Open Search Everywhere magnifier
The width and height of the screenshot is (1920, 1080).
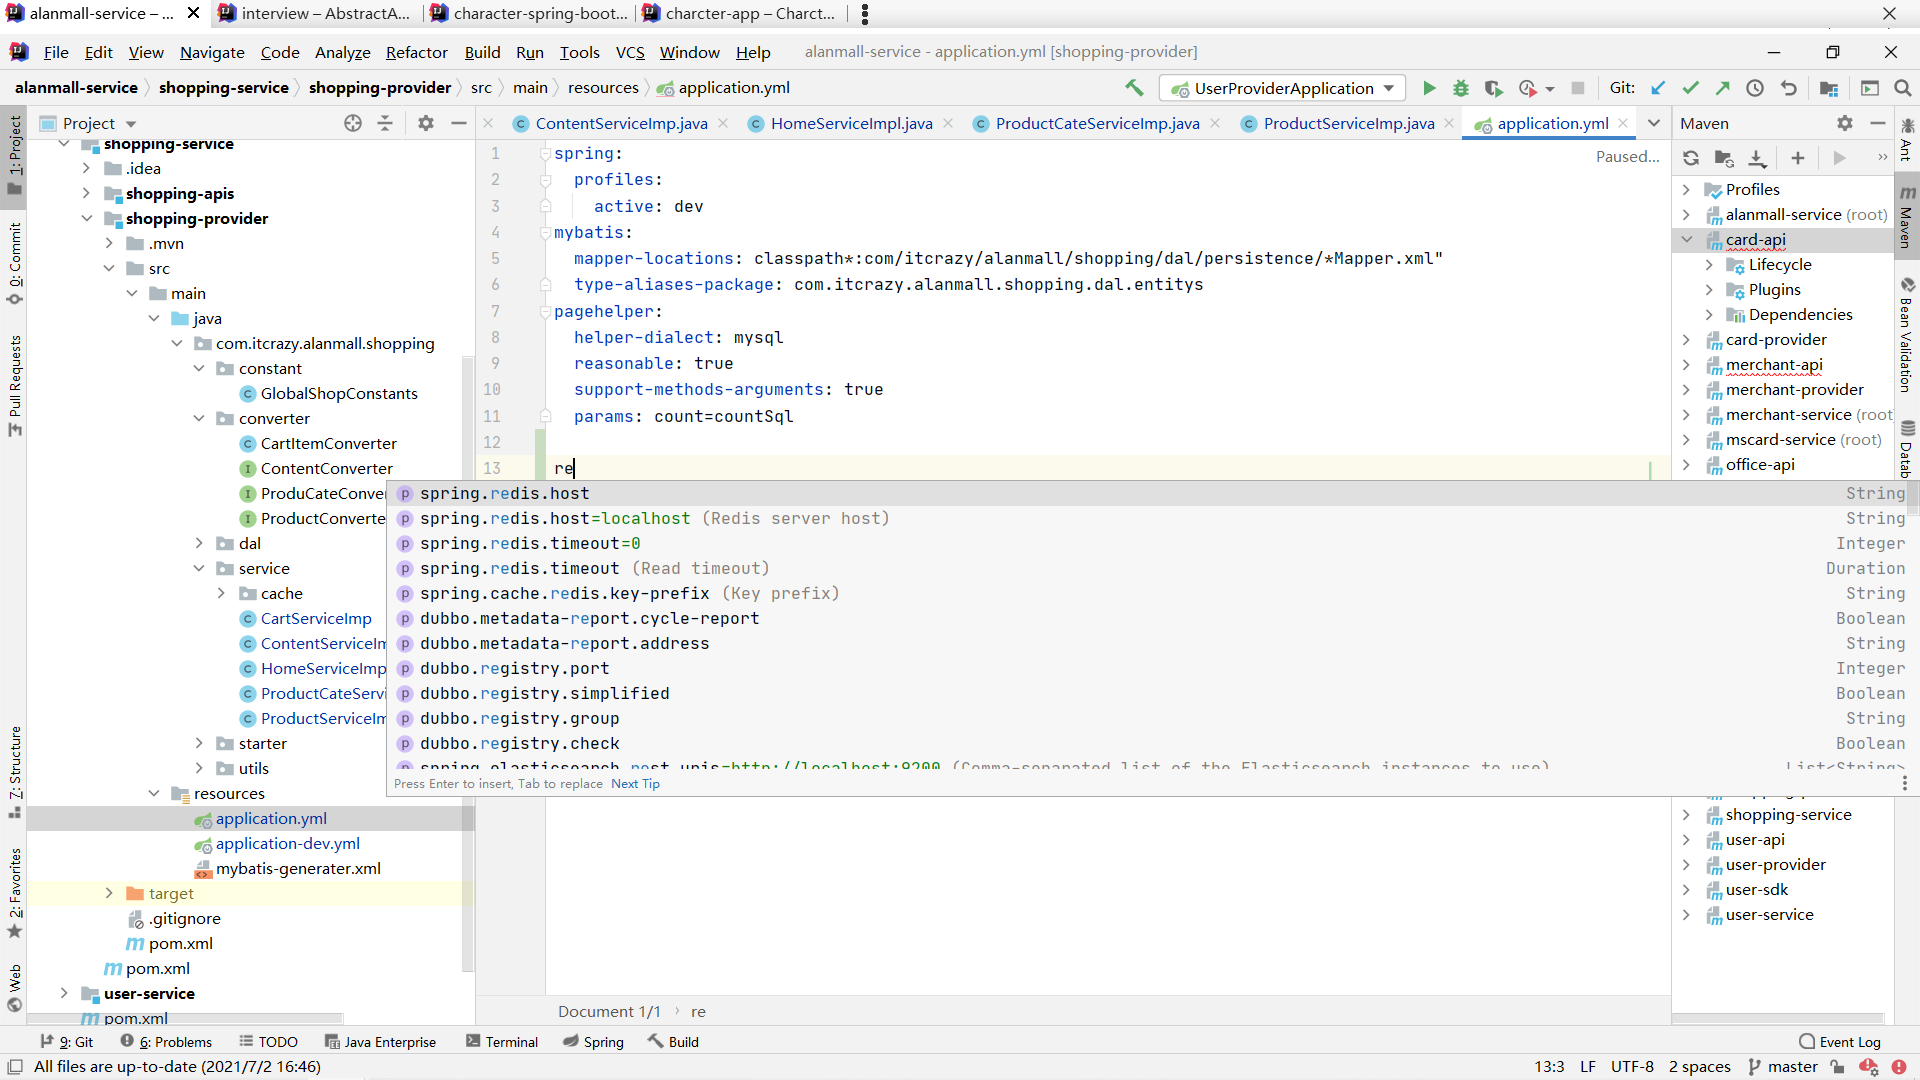click(1902, 88)
